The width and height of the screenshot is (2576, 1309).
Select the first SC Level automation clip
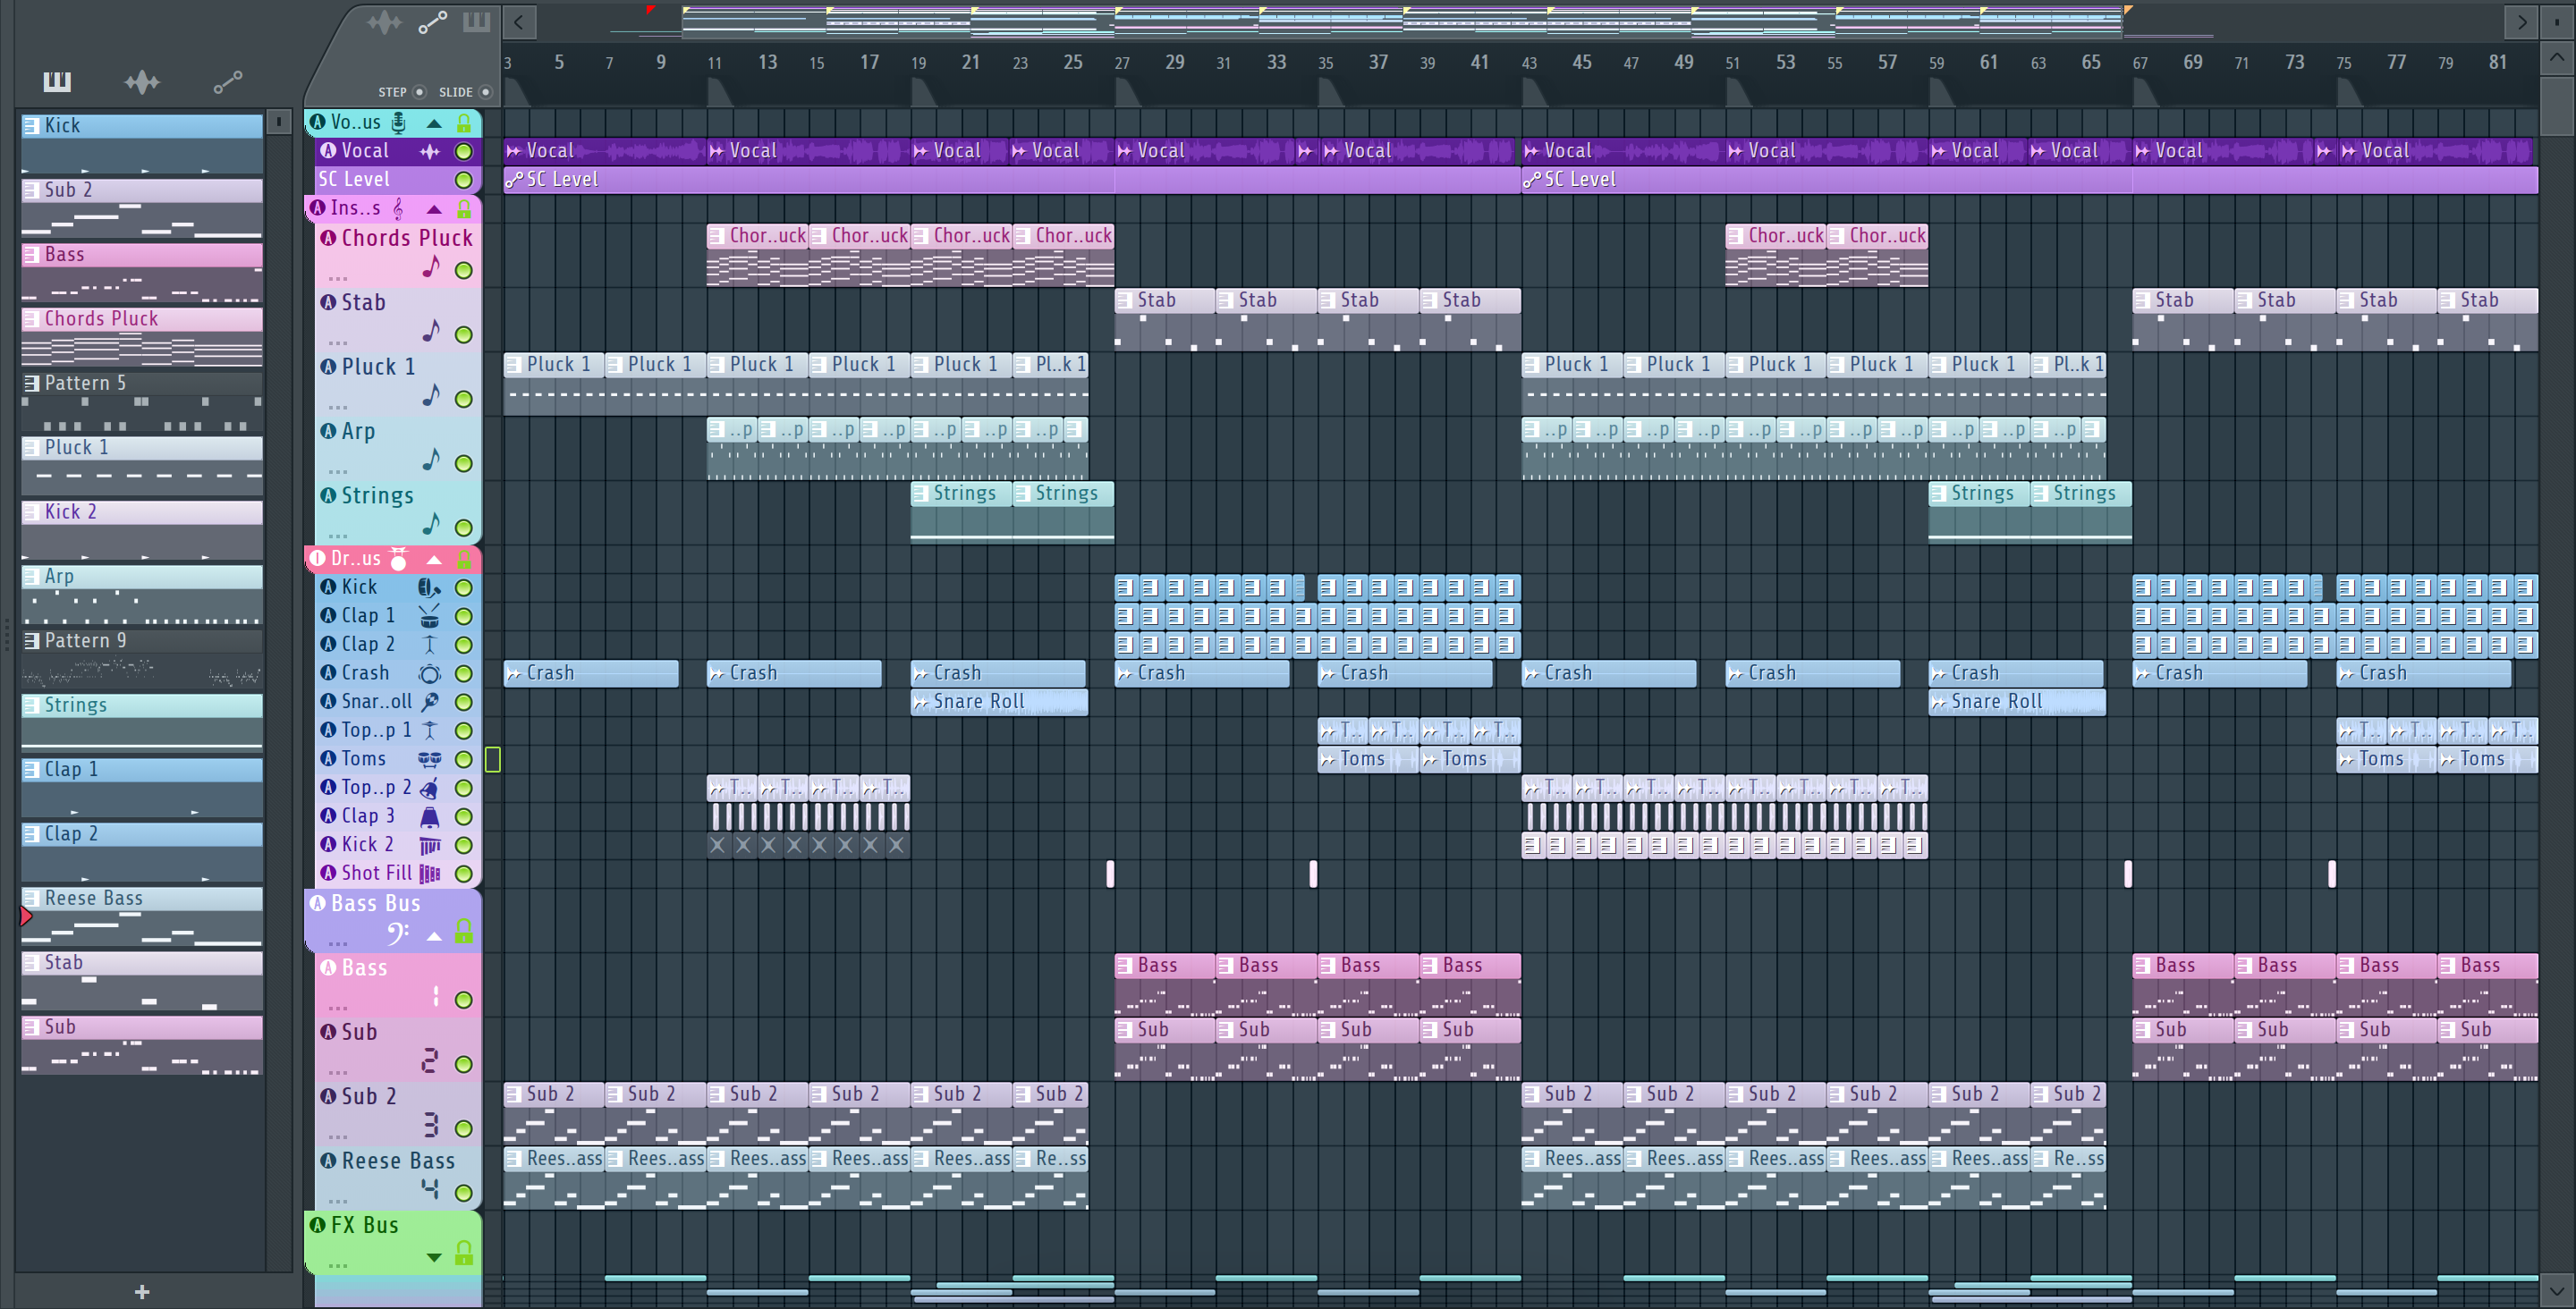point(1012,180)
